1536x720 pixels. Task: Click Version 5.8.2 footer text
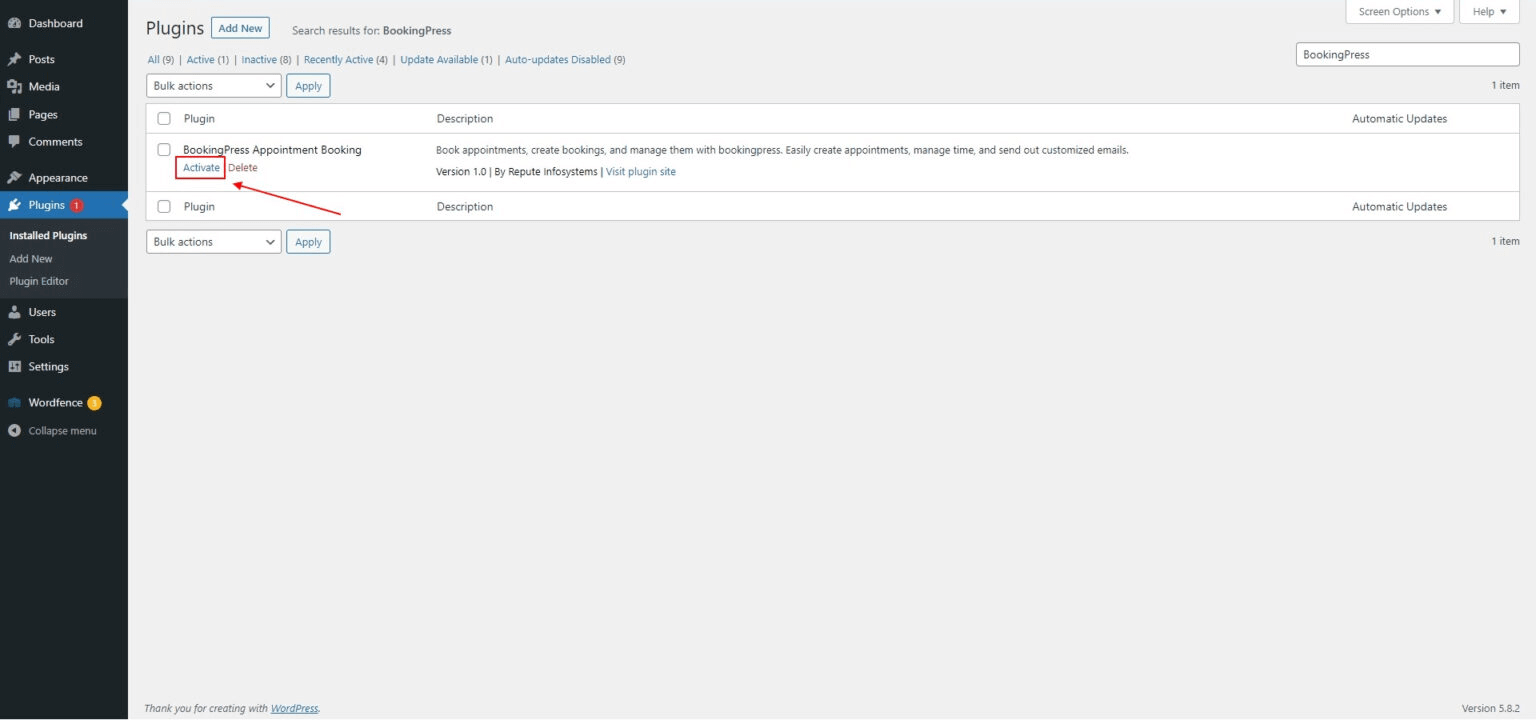click(x=1491, y=708)
